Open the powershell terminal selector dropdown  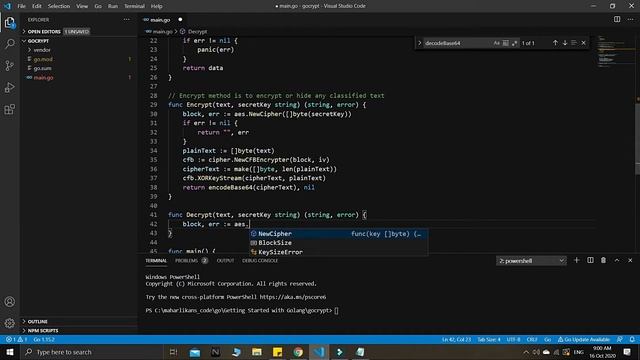coord(531,260)
